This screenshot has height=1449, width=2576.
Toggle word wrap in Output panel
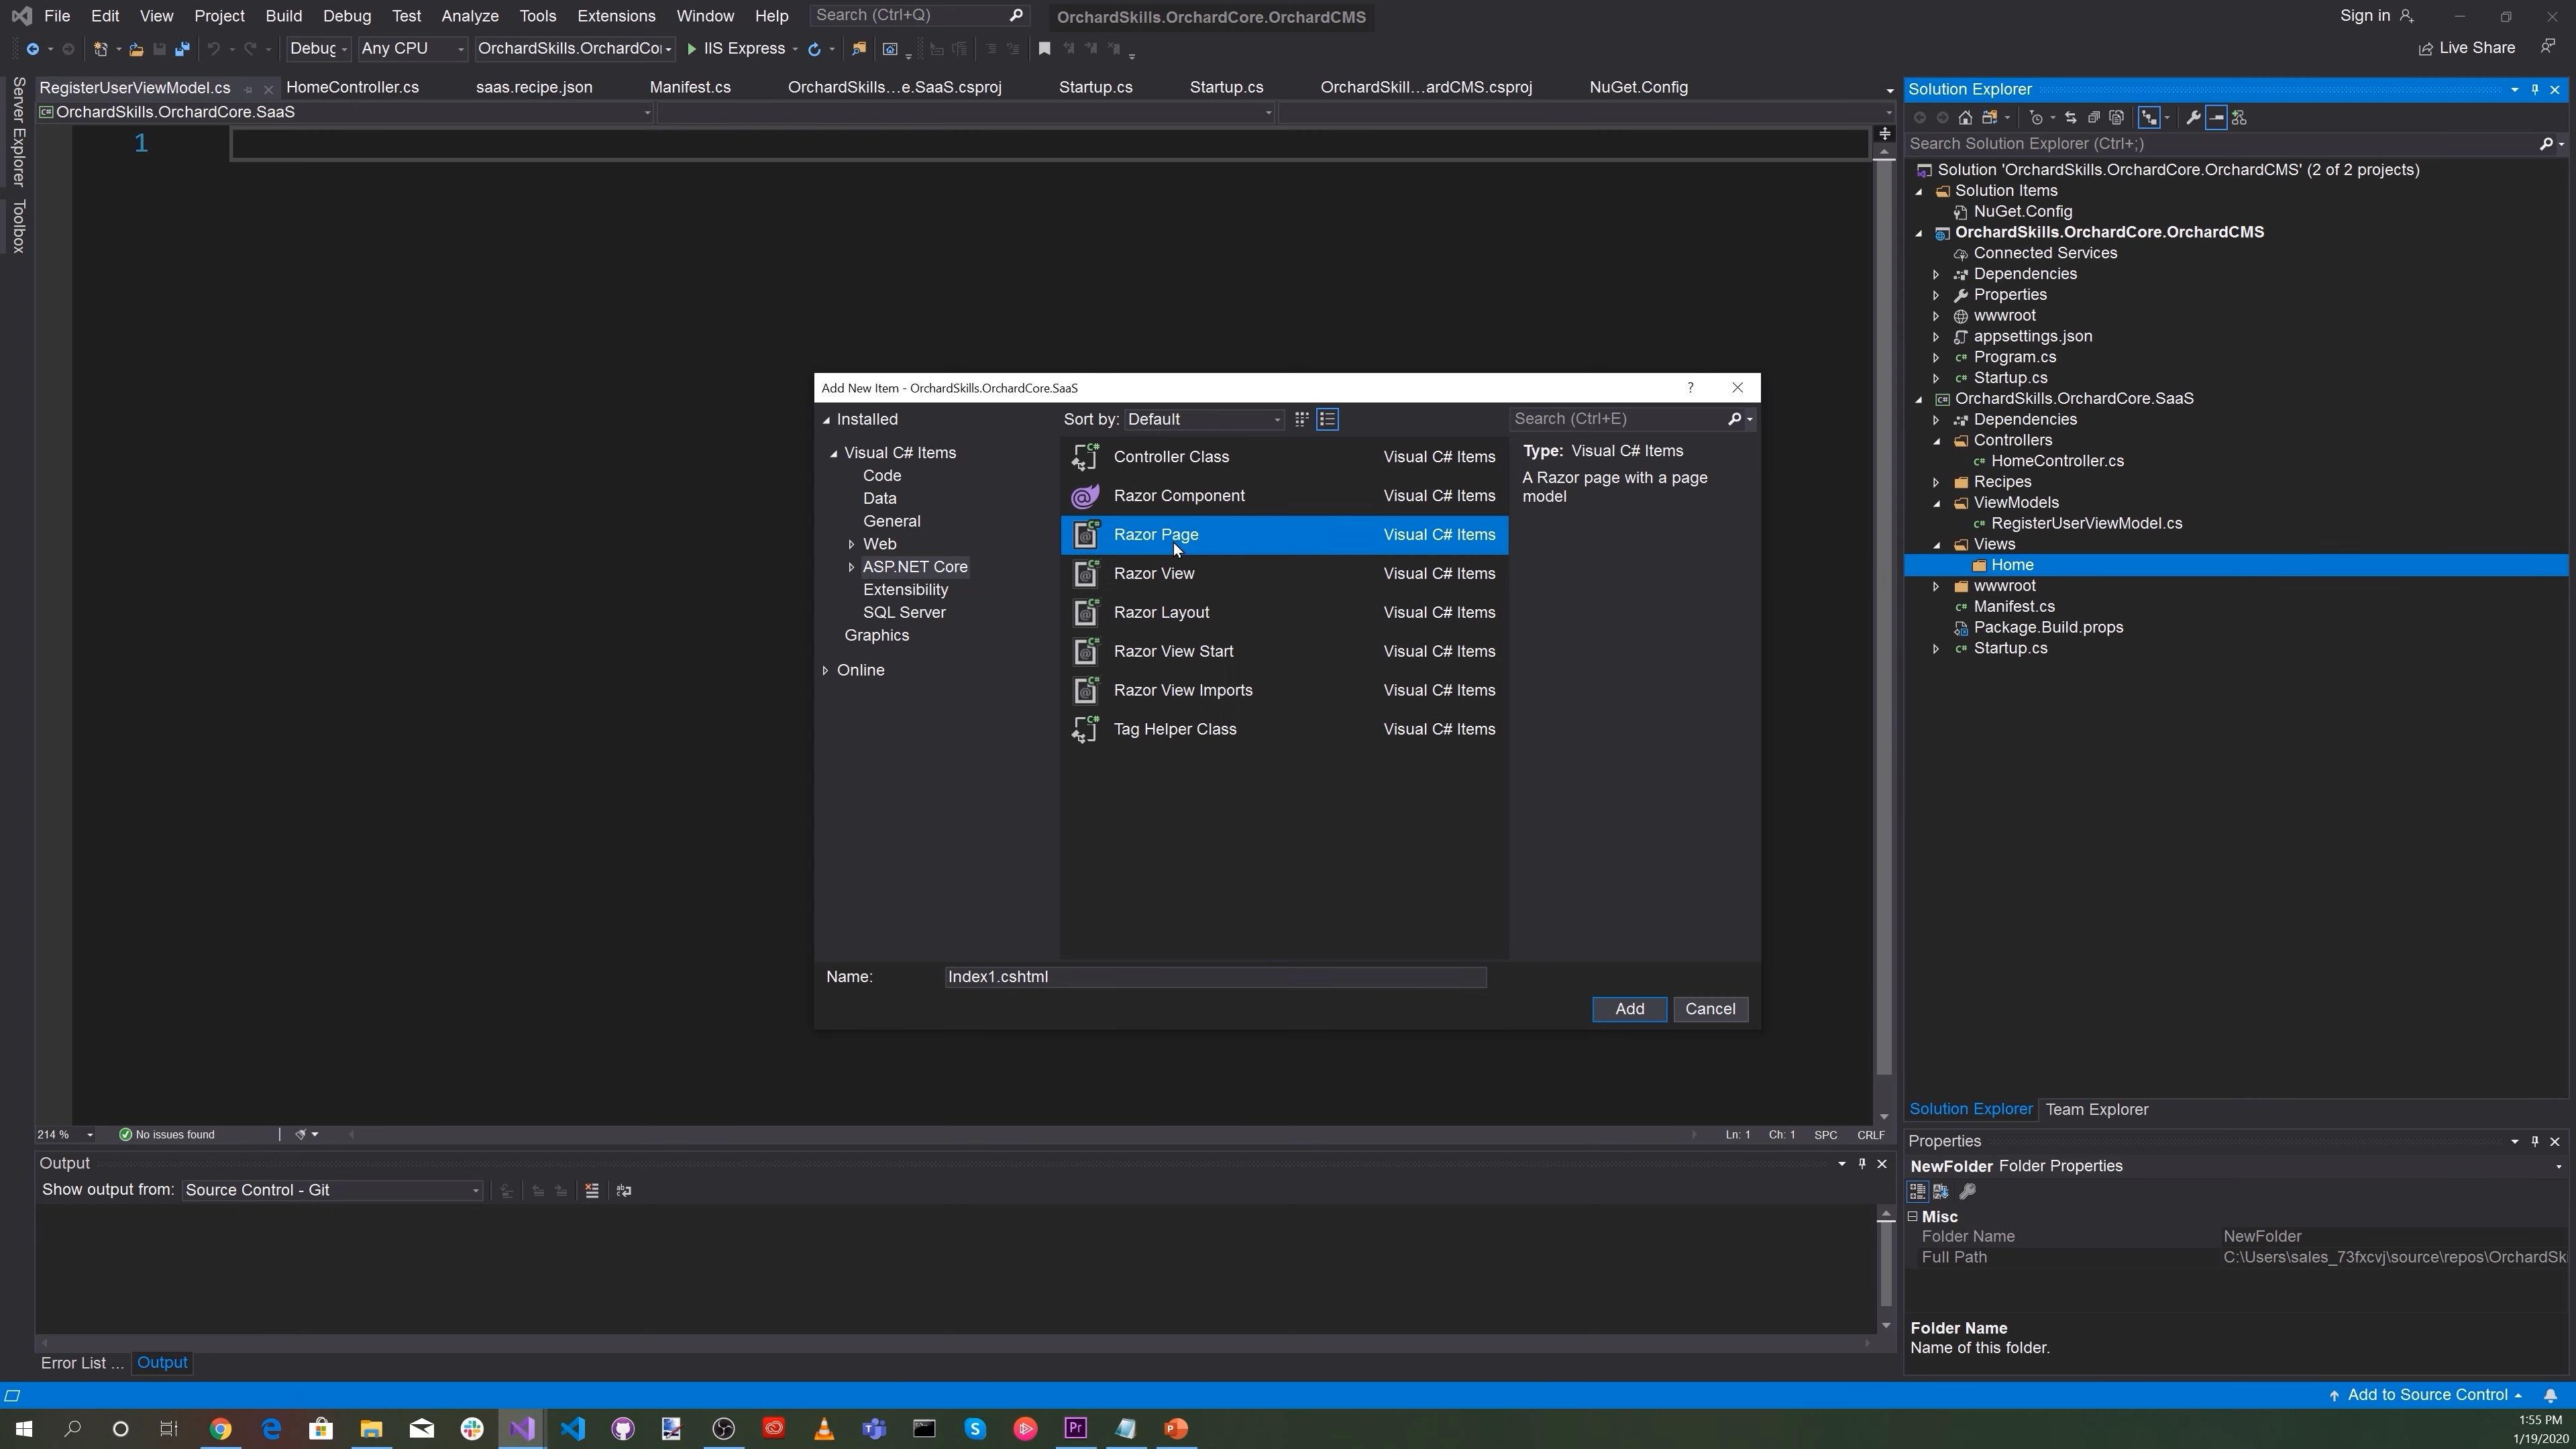click(624, 1191)
